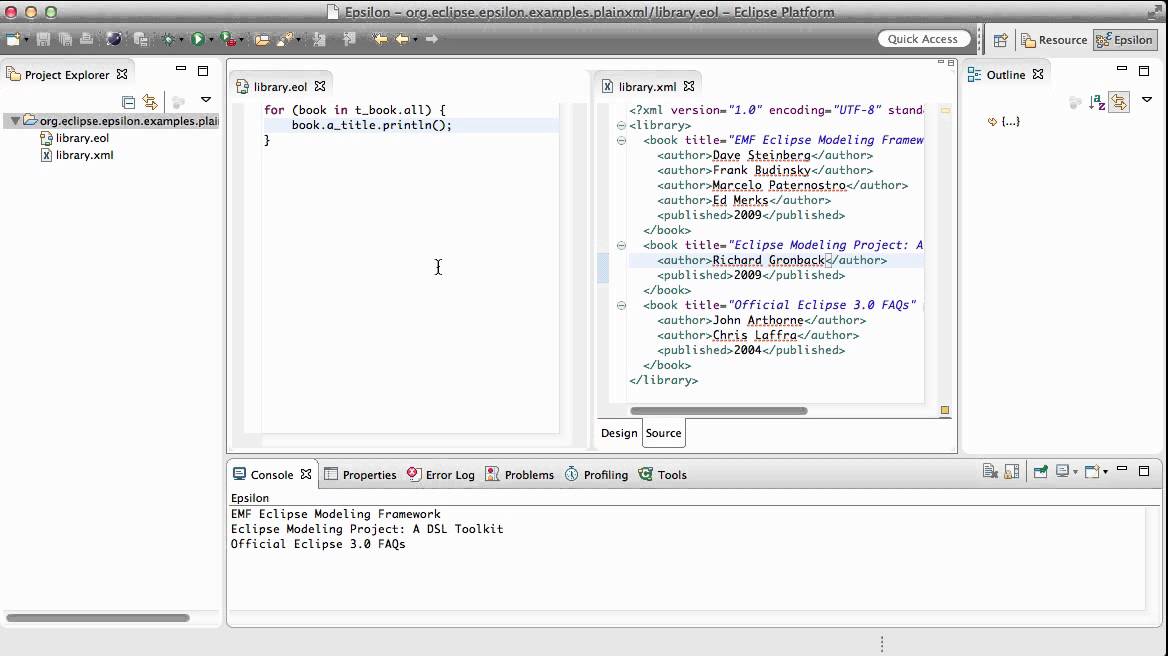Select the {...} item in Outline
Screen dimensions: 1168x656
[x=1004, y=121]
